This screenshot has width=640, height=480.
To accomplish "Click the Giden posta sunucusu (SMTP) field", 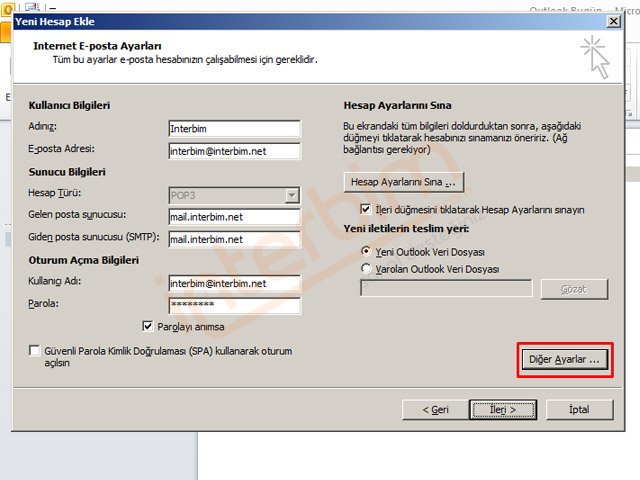I will click(x=234, y=239).
